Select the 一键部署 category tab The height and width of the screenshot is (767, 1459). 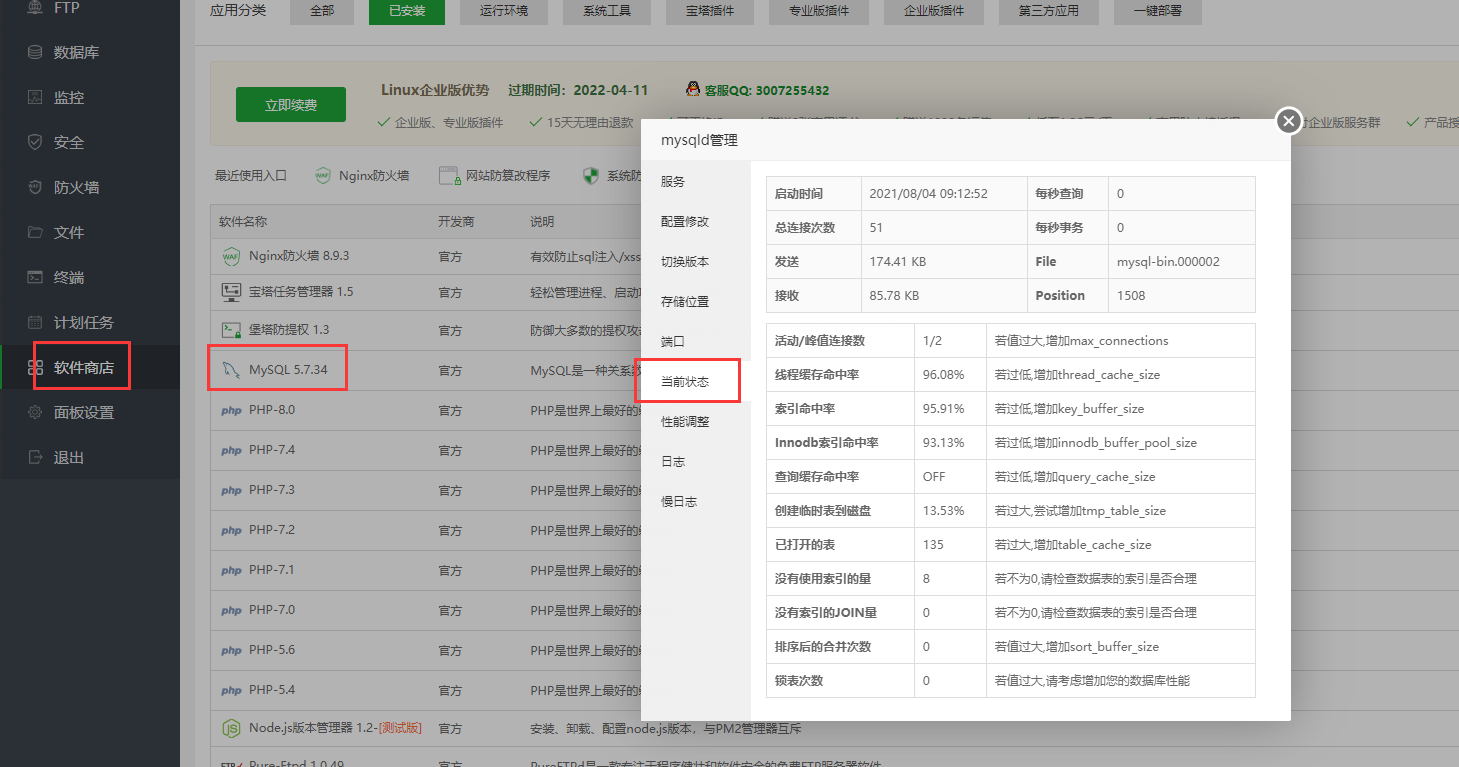tap(1158, 12)
